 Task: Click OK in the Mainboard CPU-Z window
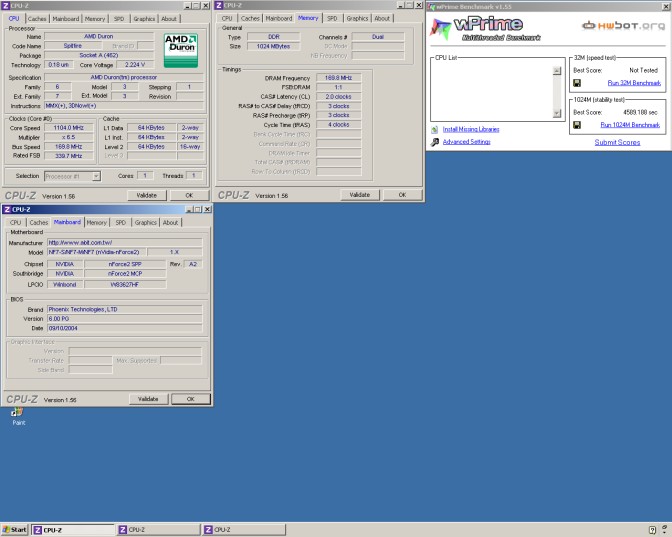click(191, 399)
